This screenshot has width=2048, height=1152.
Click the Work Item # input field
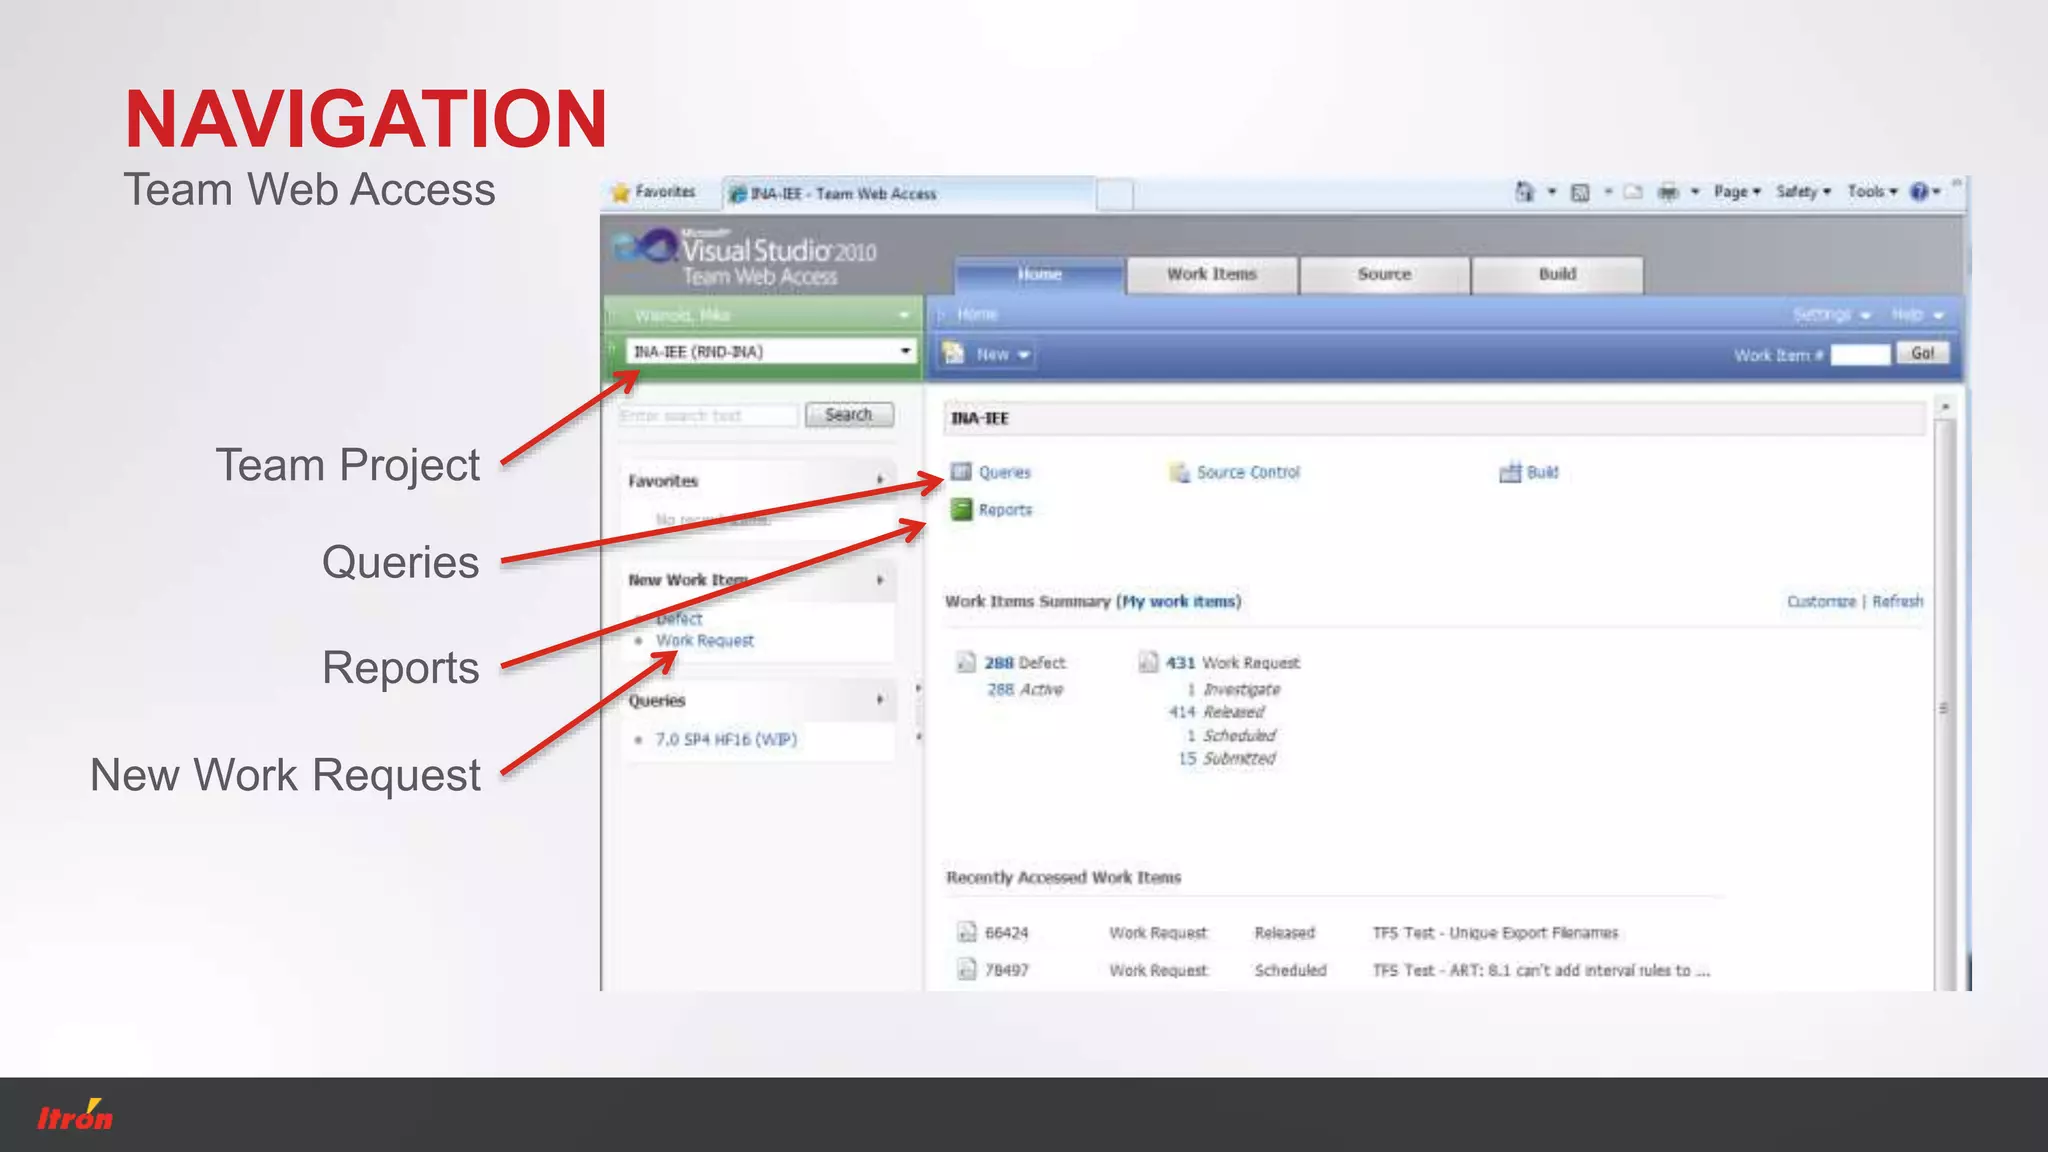[x=1860, y=354]
